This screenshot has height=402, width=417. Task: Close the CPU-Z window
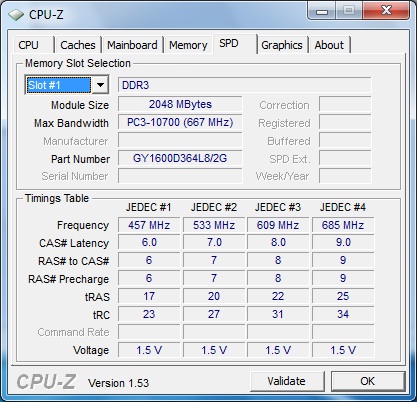click(386, 10)
